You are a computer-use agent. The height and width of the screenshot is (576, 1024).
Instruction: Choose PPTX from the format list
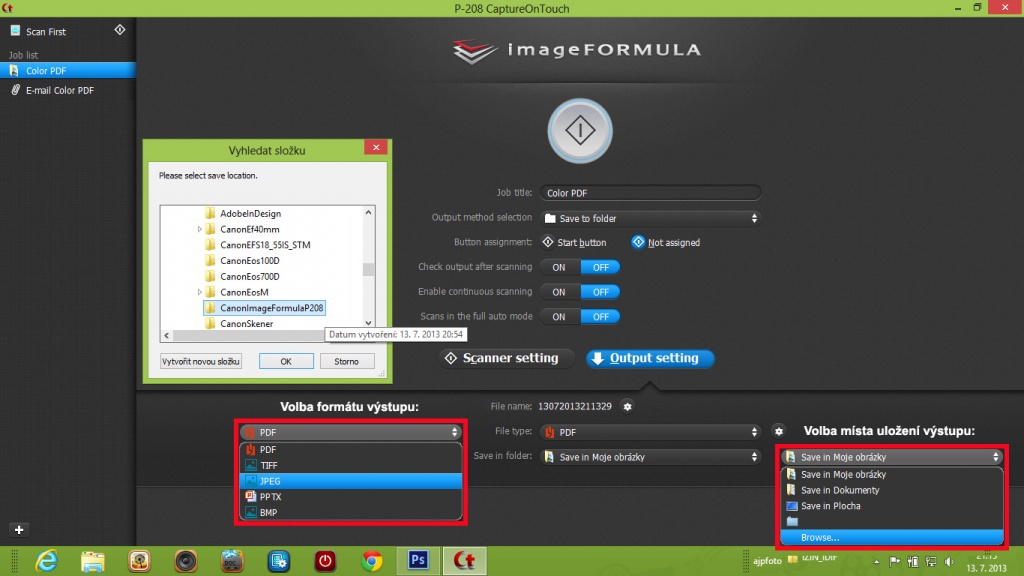(x=351, y=497)
